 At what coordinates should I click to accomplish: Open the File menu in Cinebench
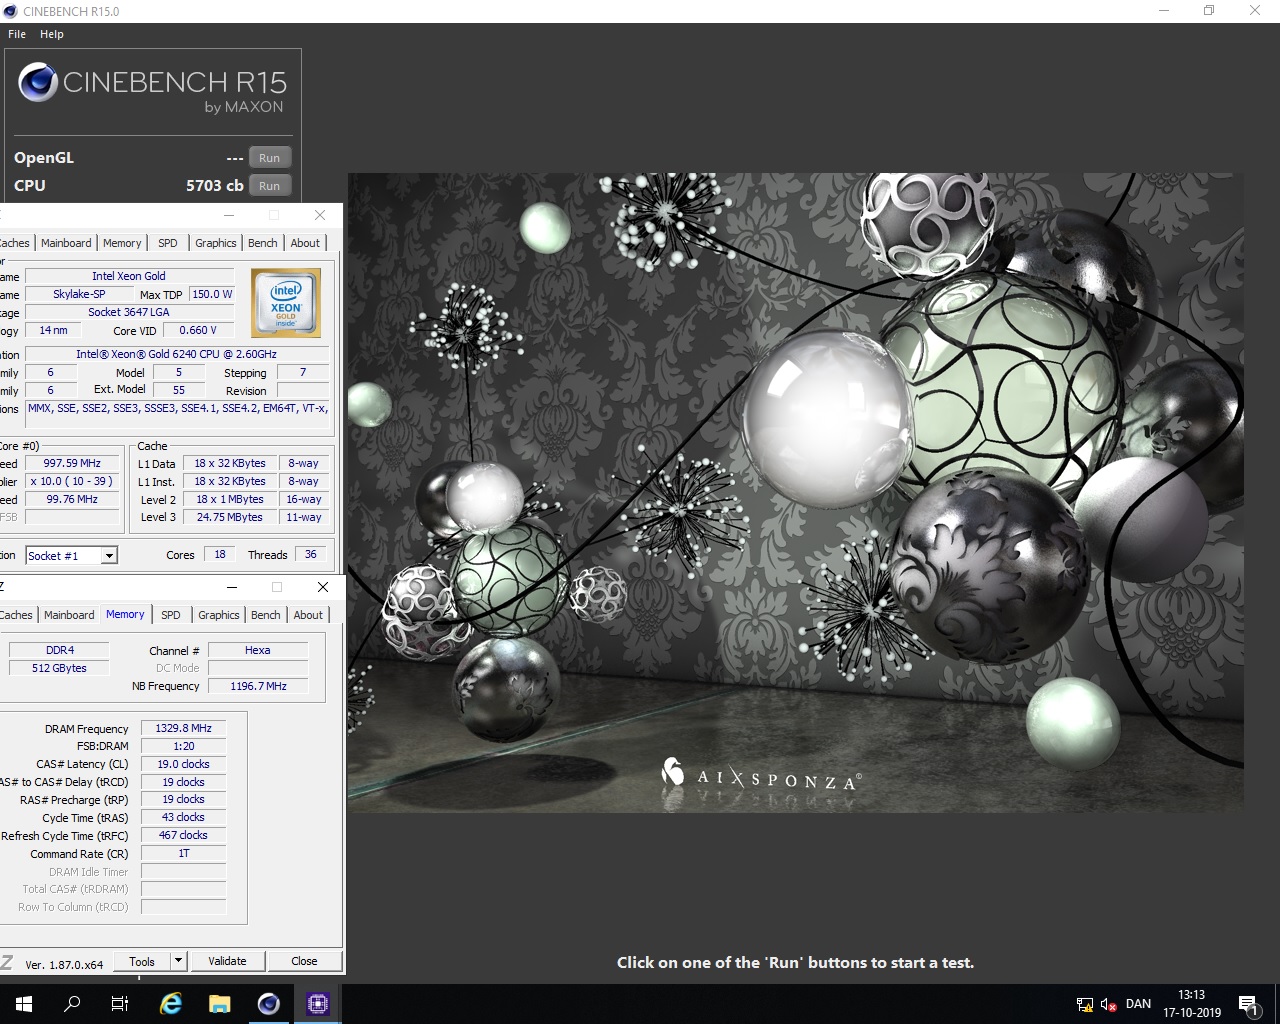point(17,34)
